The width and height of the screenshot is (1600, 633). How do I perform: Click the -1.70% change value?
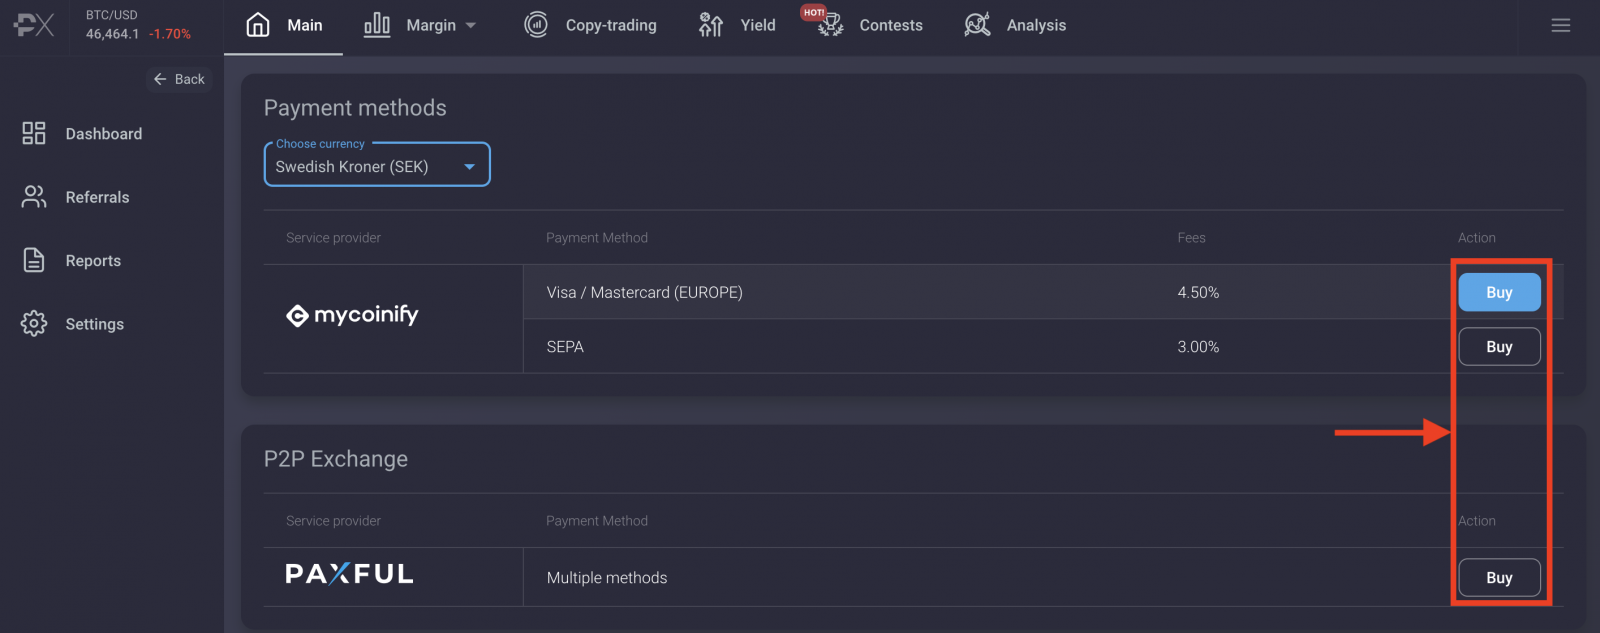point(170,34)
